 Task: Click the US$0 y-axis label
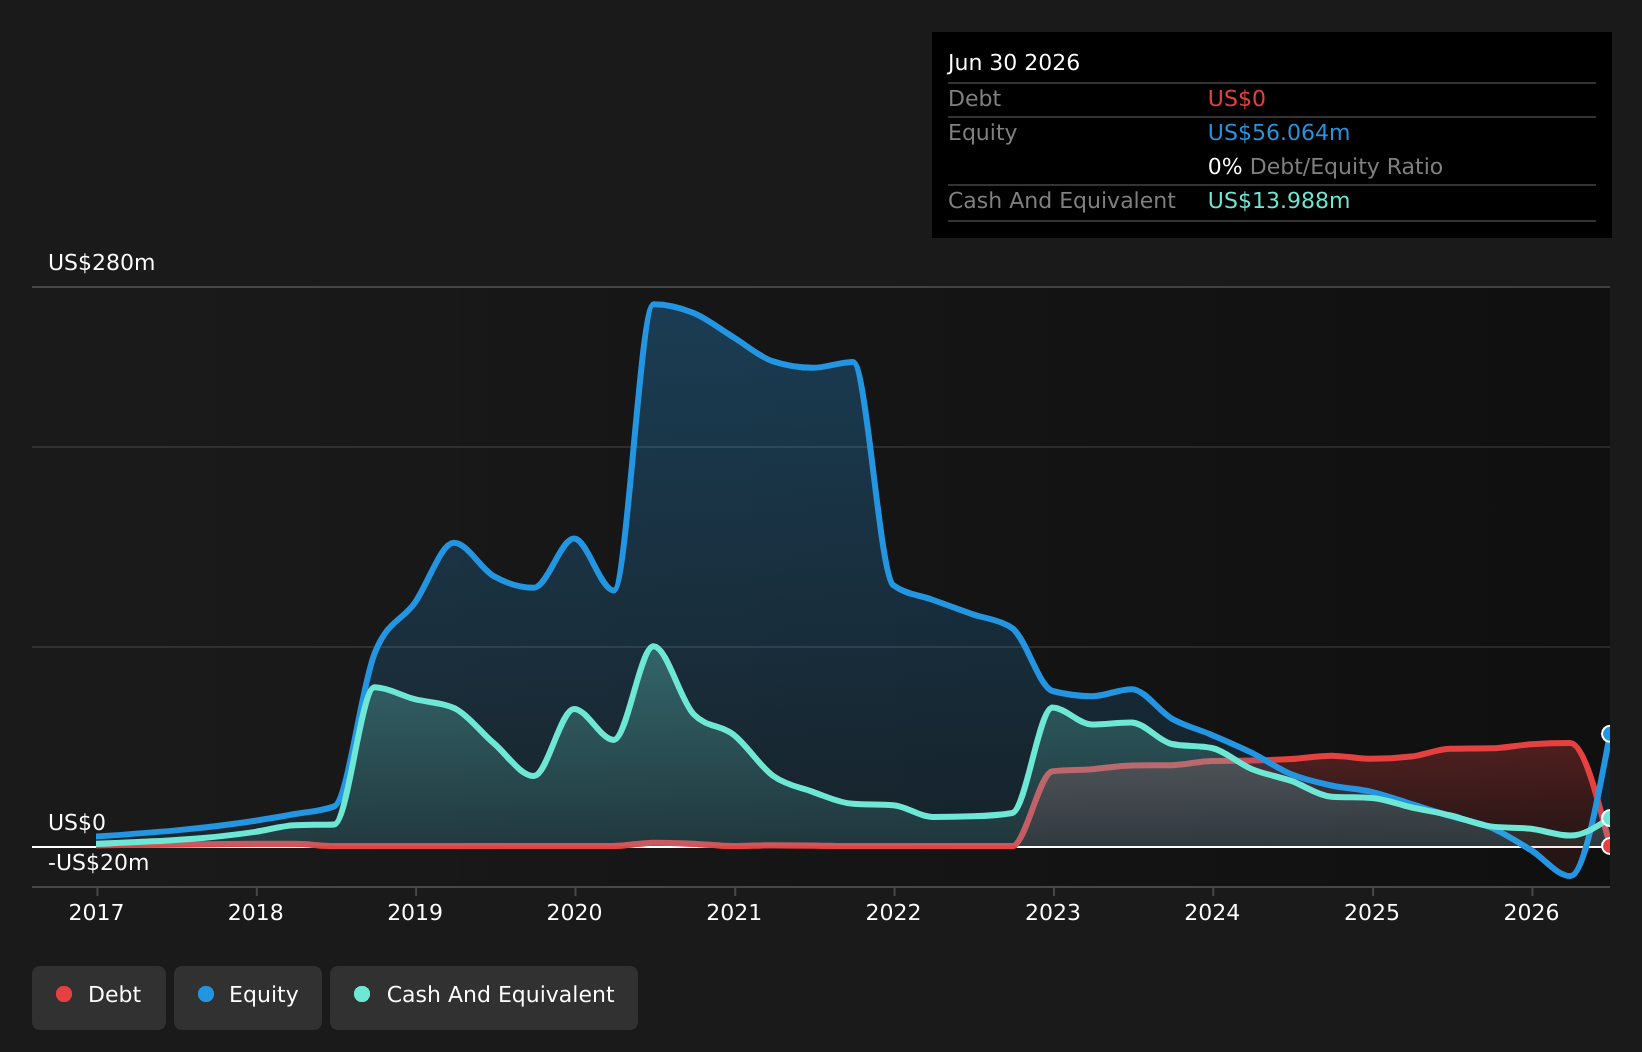(x=77, y=823)
